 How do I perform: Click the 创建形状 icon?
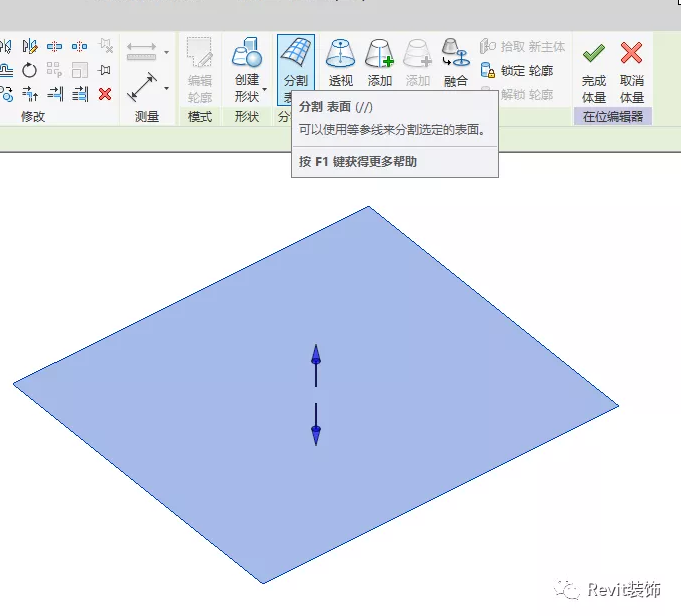click(x=247, y=52)
